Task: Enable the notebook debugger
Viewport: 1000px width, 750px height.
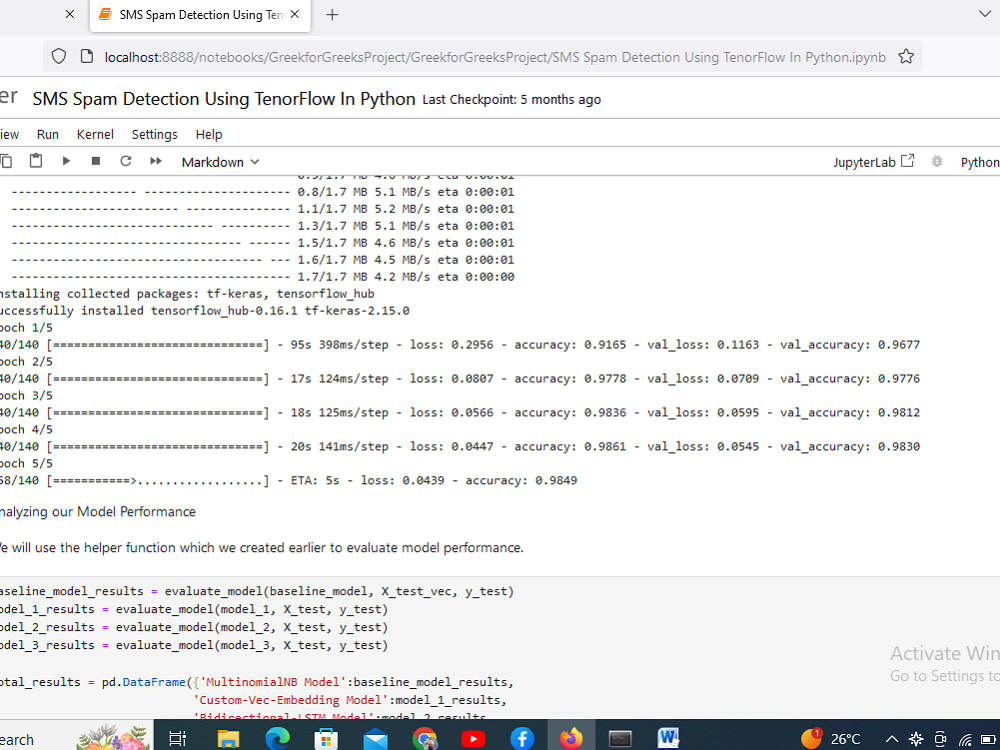Action: pyautogui.click(x=937, y=161)
